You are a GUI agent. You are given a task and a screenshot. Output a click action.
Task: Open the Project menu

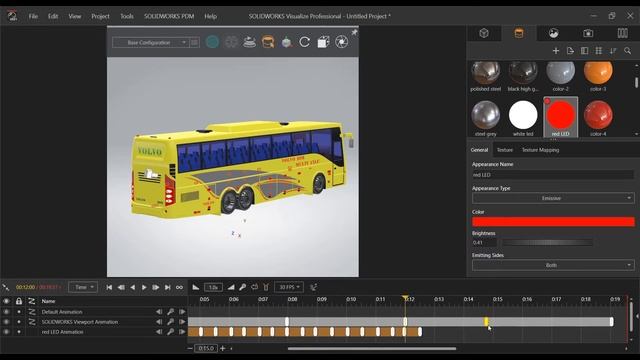pos(100,16)
